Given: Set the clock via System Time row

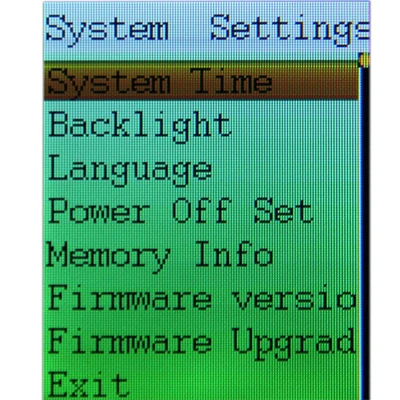Looking at the screenshot, I should click(201, 81).
